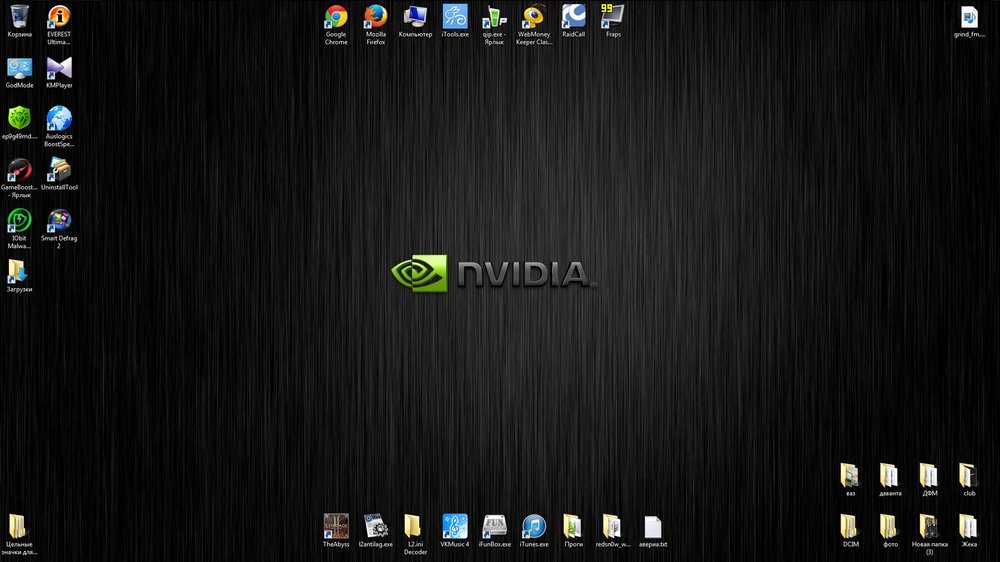Select the Google Chrome desktop shortcut
Image resolution: width=1000 pixels, height=562 pixels.
[x=336, y=17]
